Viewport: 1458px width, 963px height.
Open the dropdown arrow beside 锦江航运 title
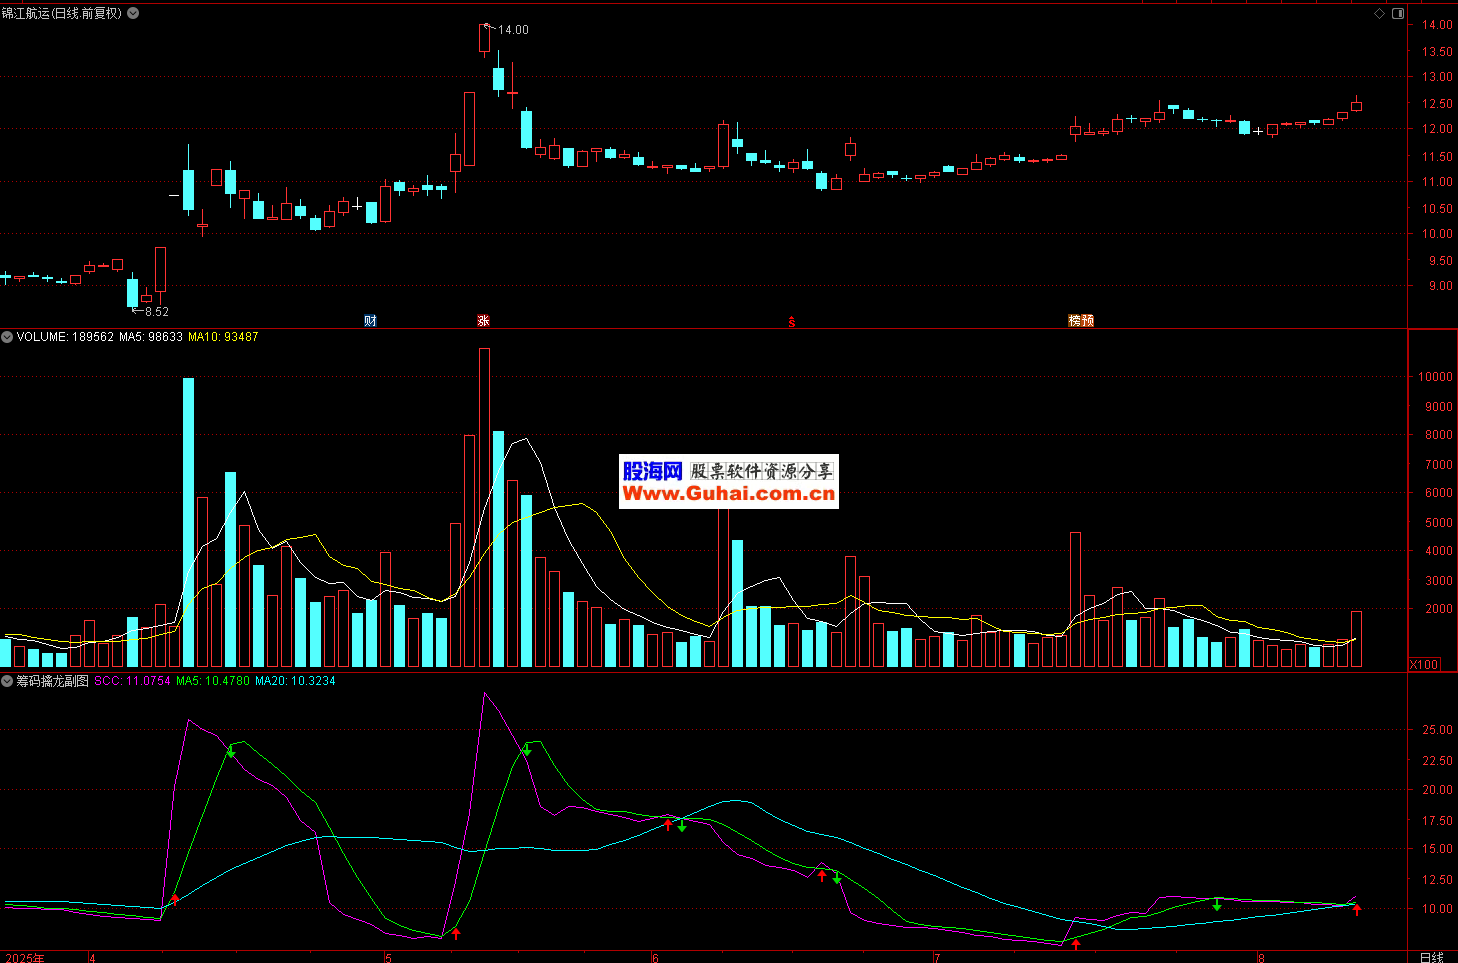133,13
